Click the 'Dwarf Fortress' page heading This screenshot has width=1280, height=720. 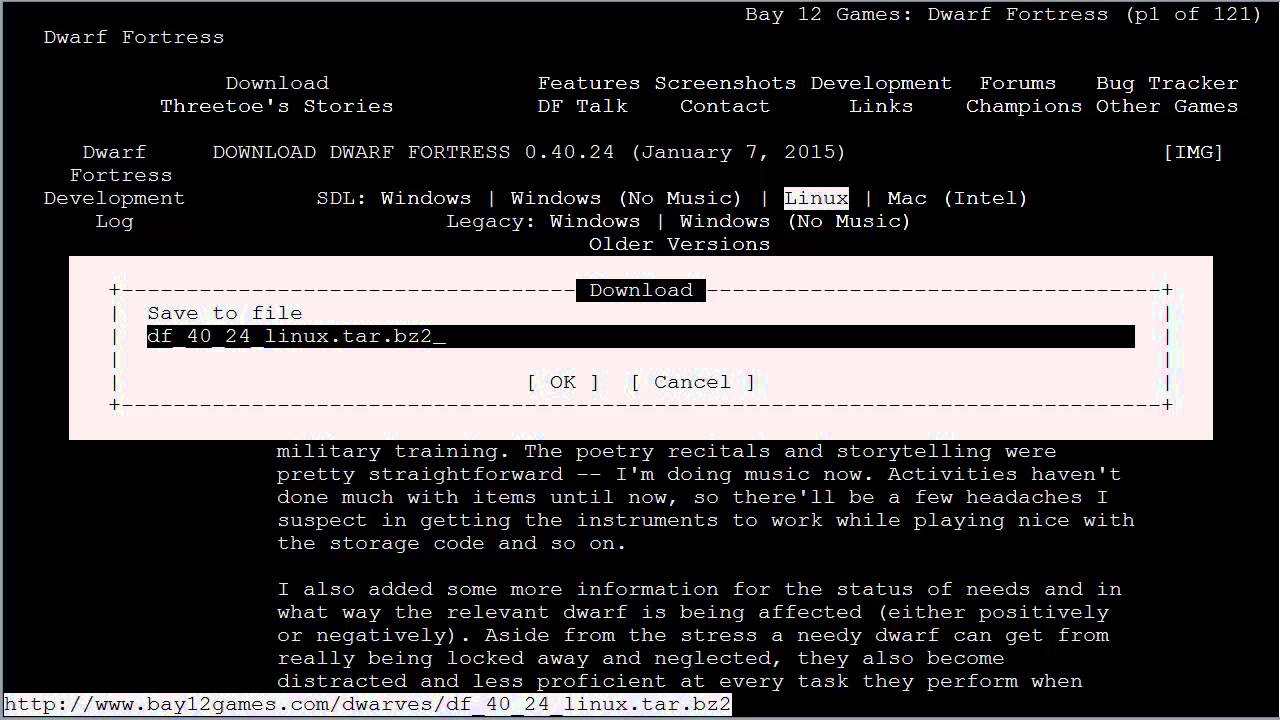pos(134,37)
